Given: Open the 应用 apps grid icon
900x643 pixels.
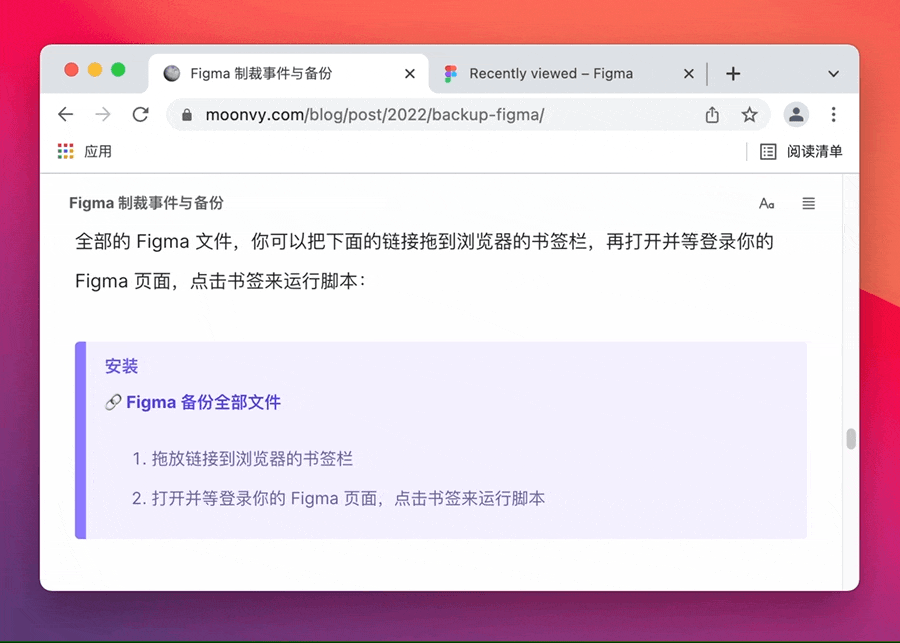Looking at the screenshot, I should click(65, 152).
